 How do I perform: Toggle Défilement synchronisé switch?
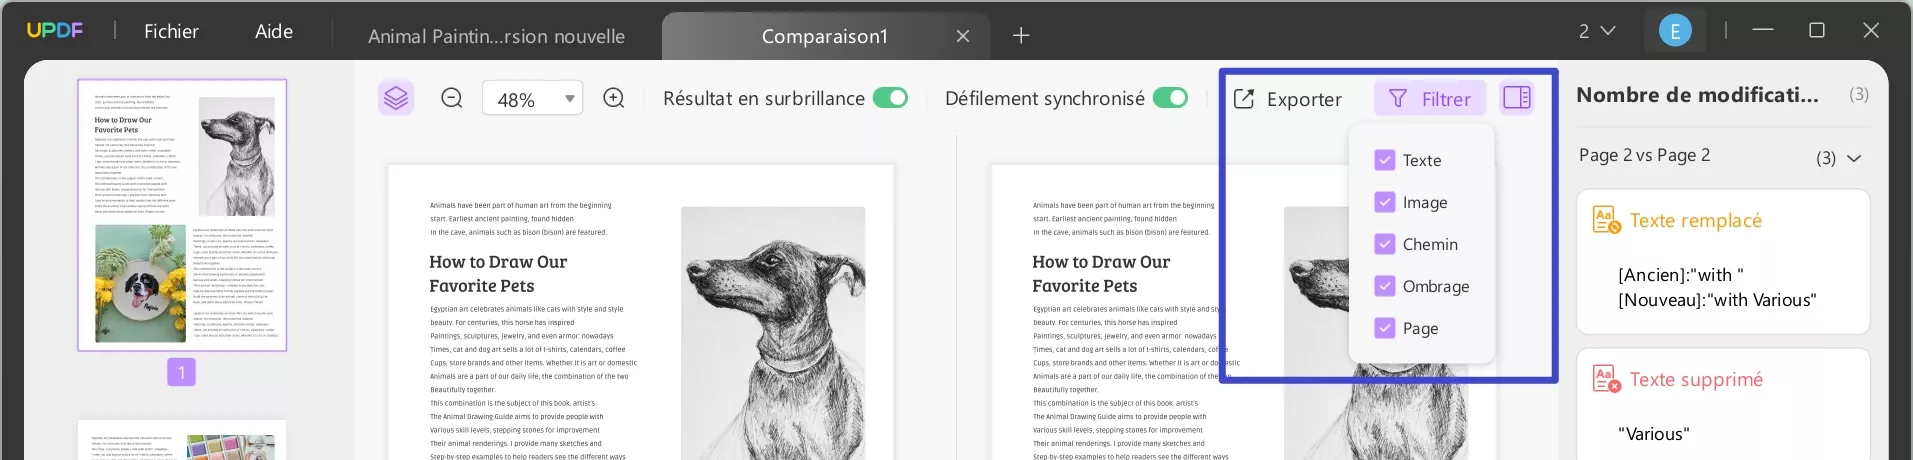1170,98
